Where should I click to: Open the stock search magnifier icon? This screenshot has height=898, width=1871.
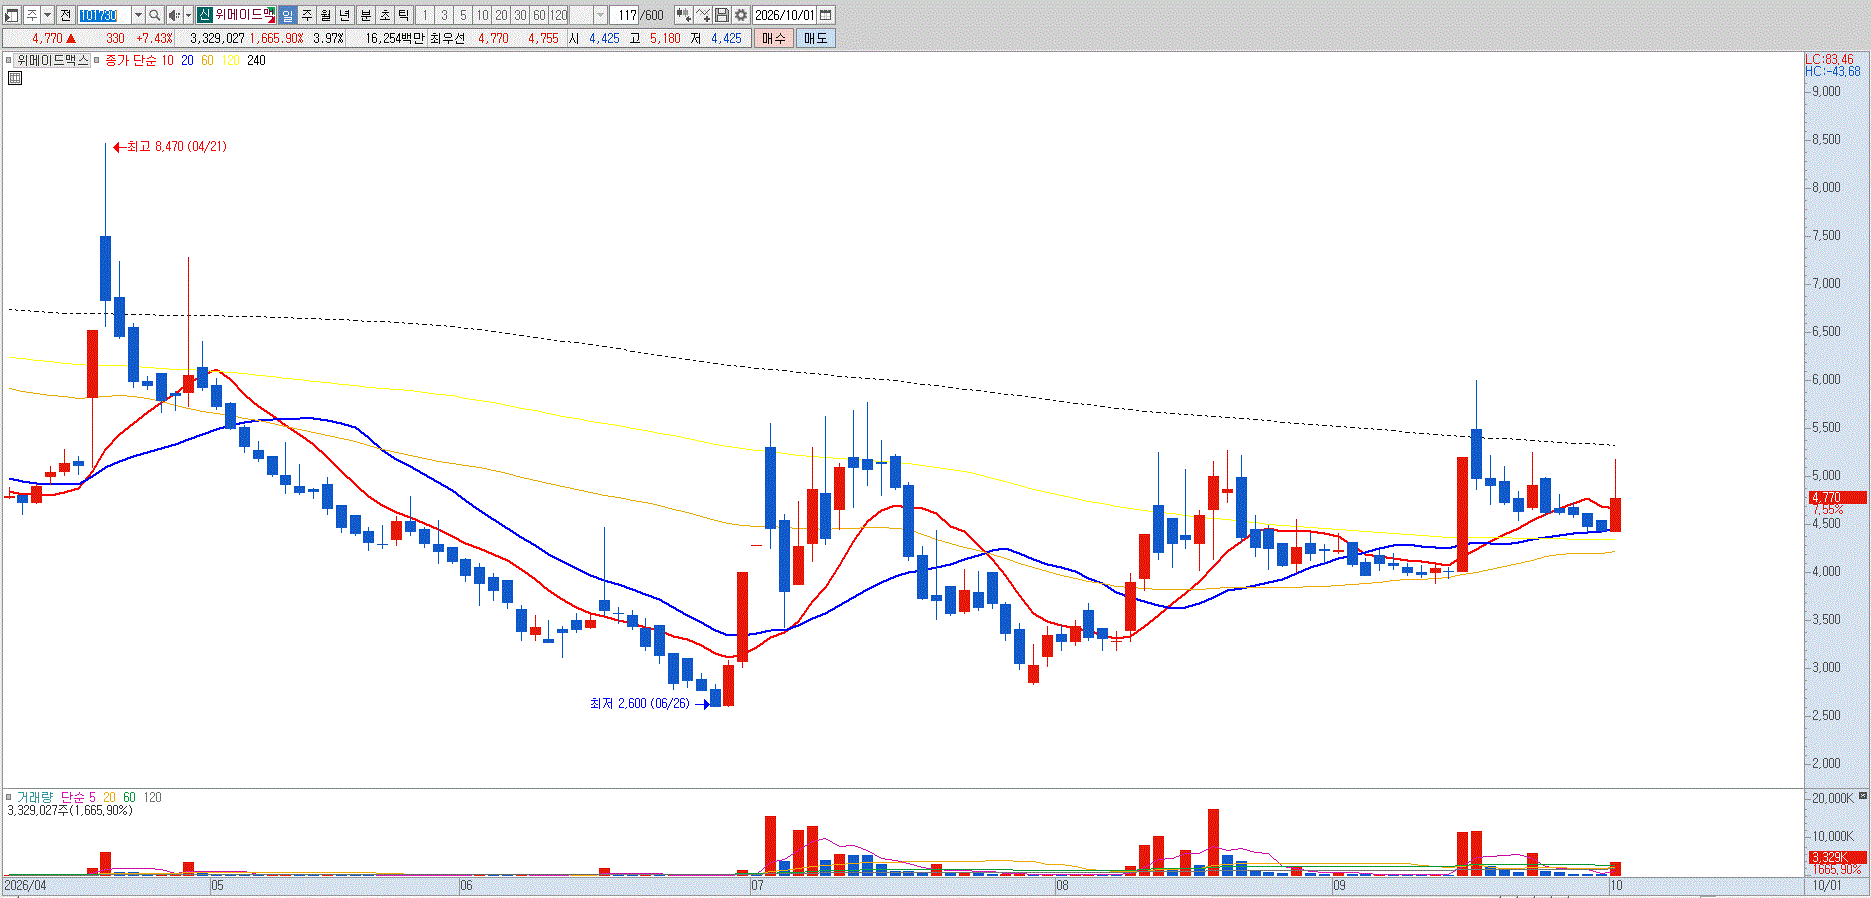pos(155,15)
